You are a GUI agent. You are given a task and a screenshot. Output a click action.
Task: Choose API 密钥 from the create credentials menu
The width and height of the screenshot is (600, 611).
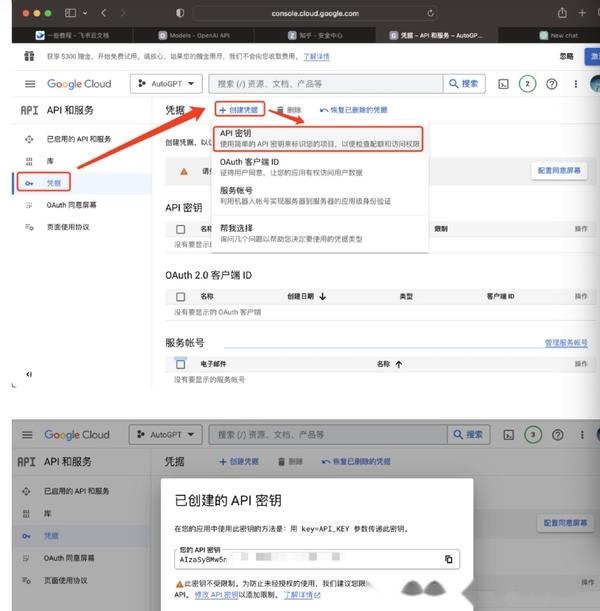coord(318,138)
